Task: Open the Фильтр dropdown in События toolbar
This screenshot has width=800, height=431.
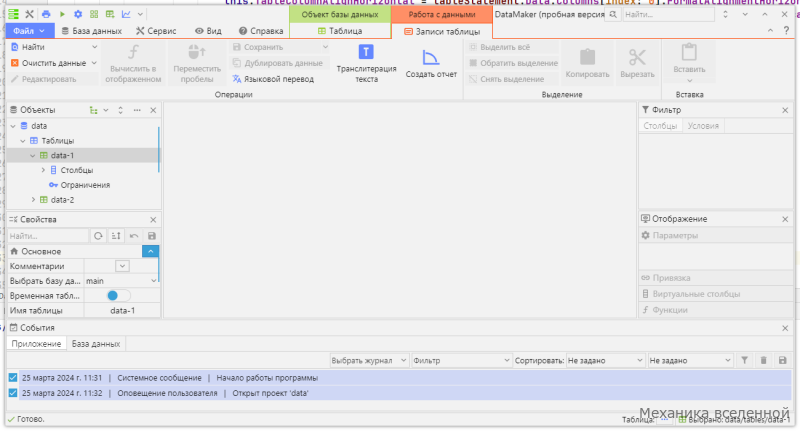Action: coord(461,361)
